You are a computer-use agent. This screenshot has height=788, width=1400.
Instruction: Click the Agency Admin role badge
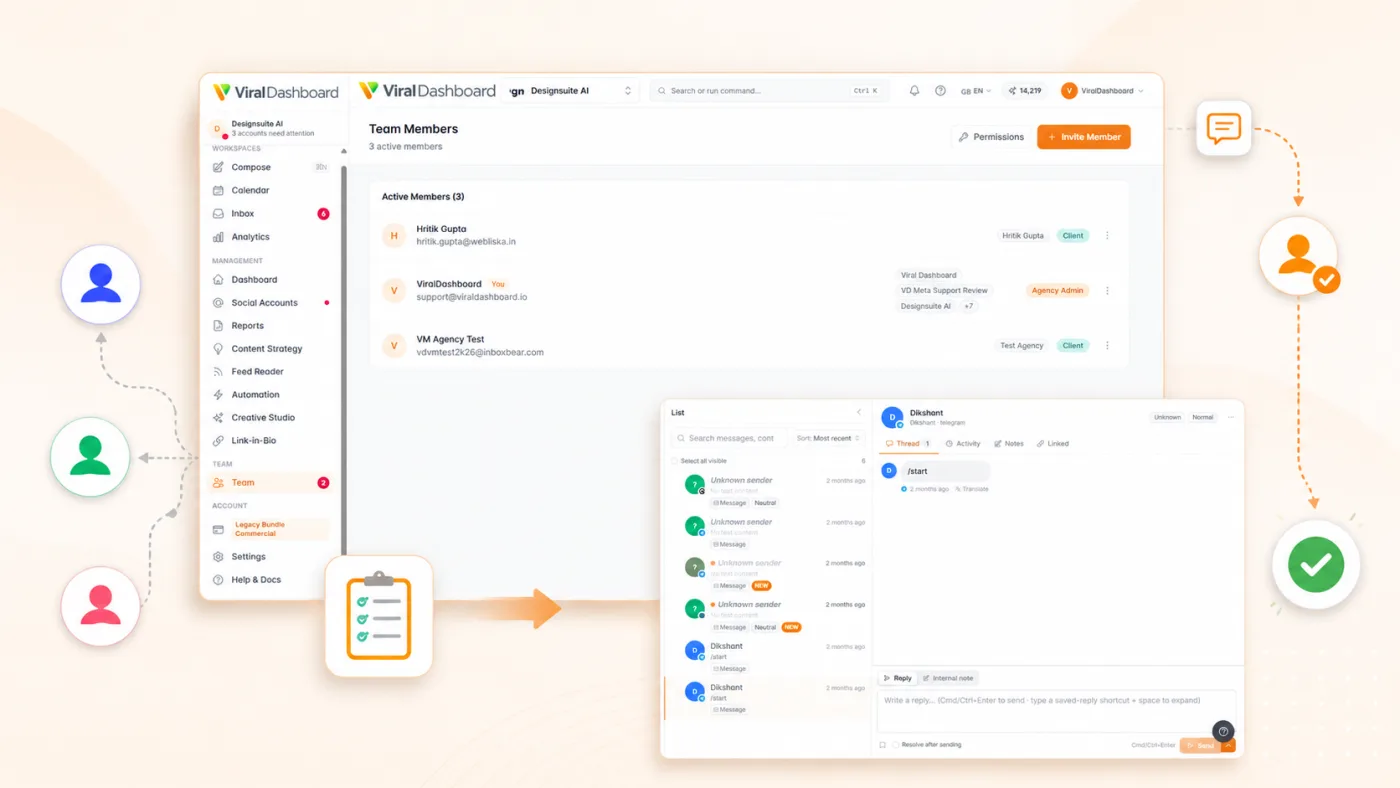point(1057,291)
